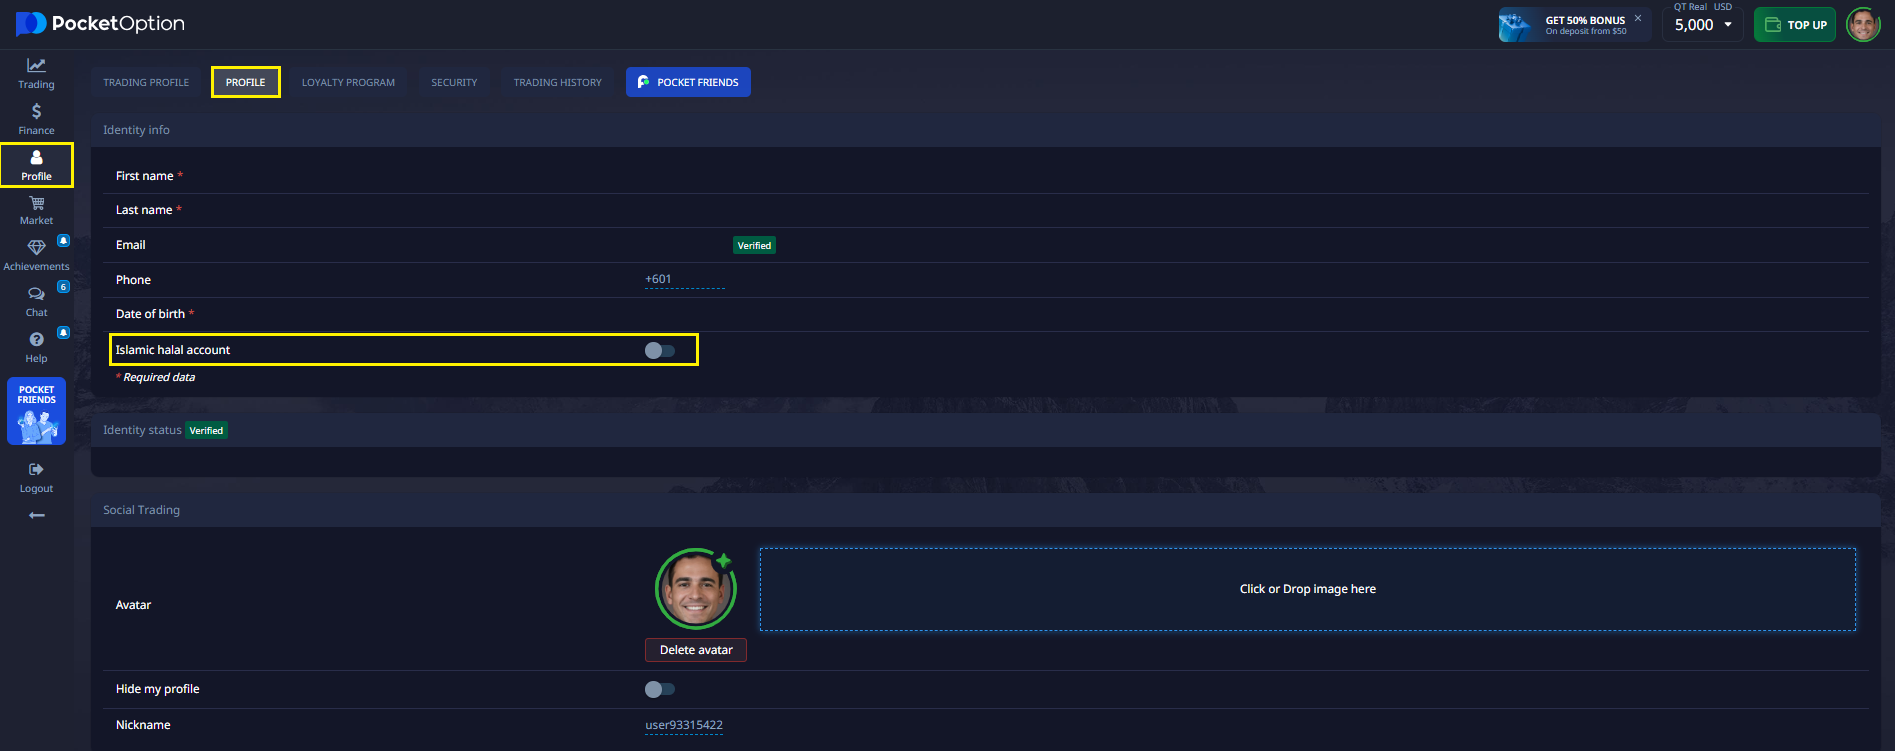Open Achievements diamond icon
Viewport: 1895px width, 751px height.
pos(36,248)
